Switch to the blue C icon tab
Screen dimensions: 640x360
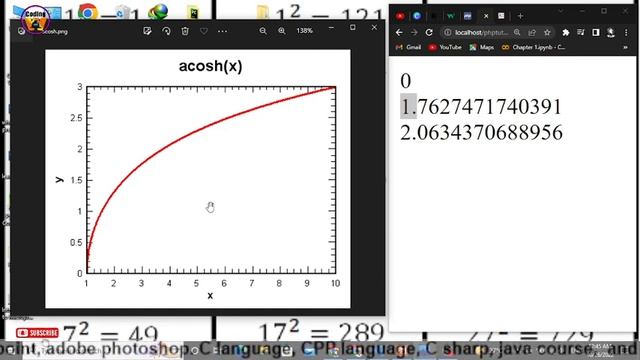pos(417,16)
